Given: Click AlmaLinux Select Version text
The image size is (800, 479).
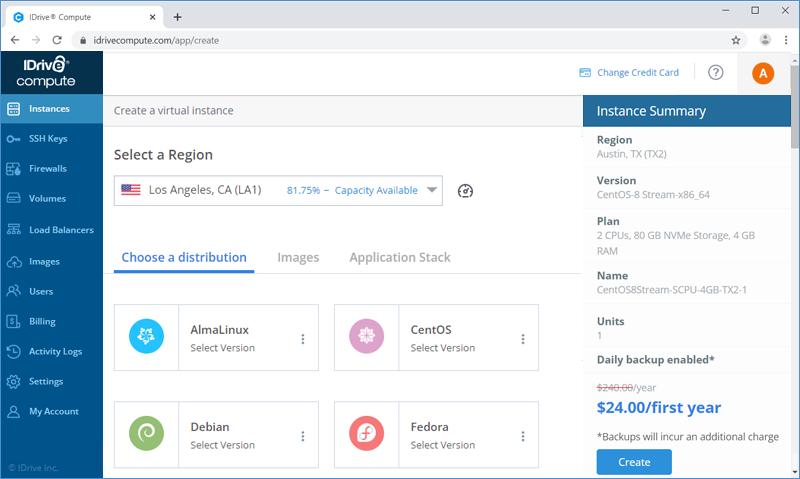Looking at the screenshot, I should [x=222, y=348].
